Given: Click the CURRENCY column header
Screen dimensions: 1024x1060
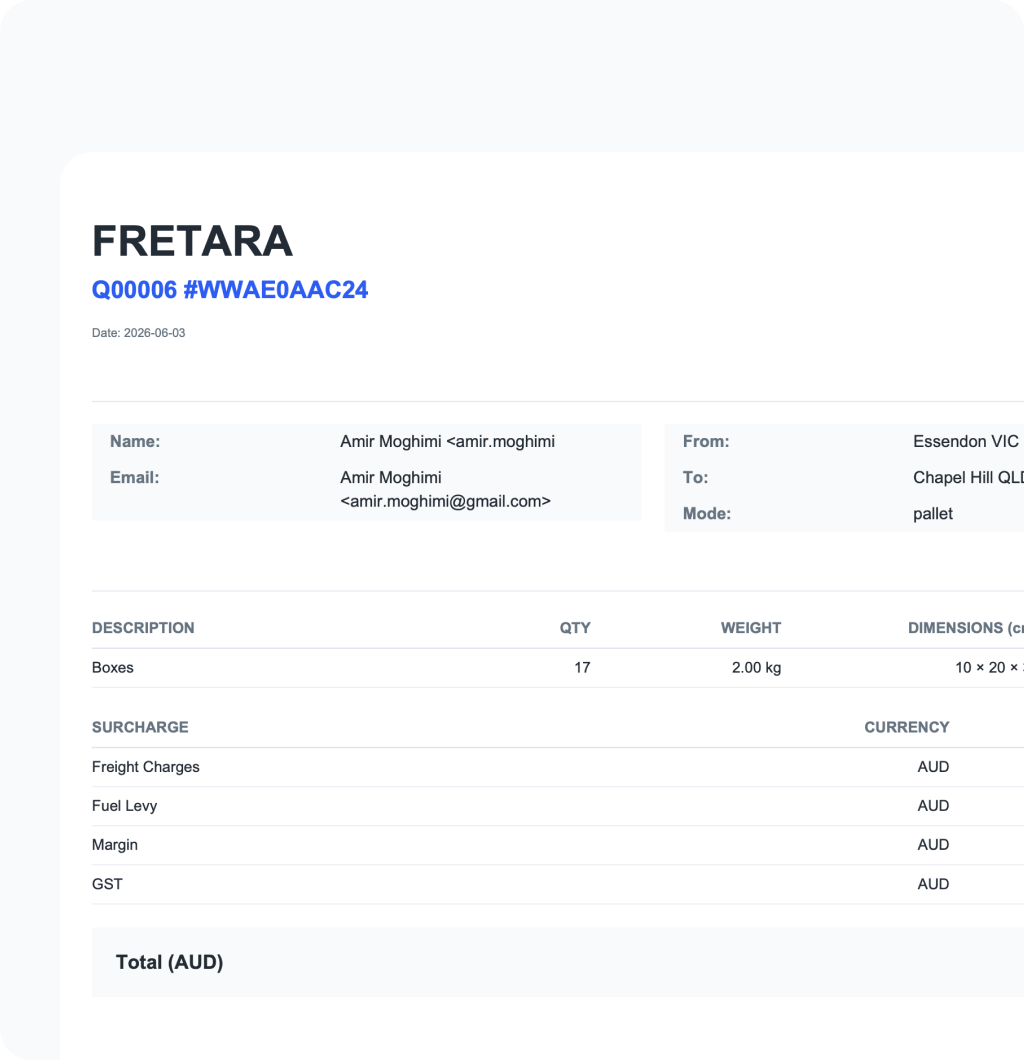Looking at the screenshot, I should [x=906, y=727].
